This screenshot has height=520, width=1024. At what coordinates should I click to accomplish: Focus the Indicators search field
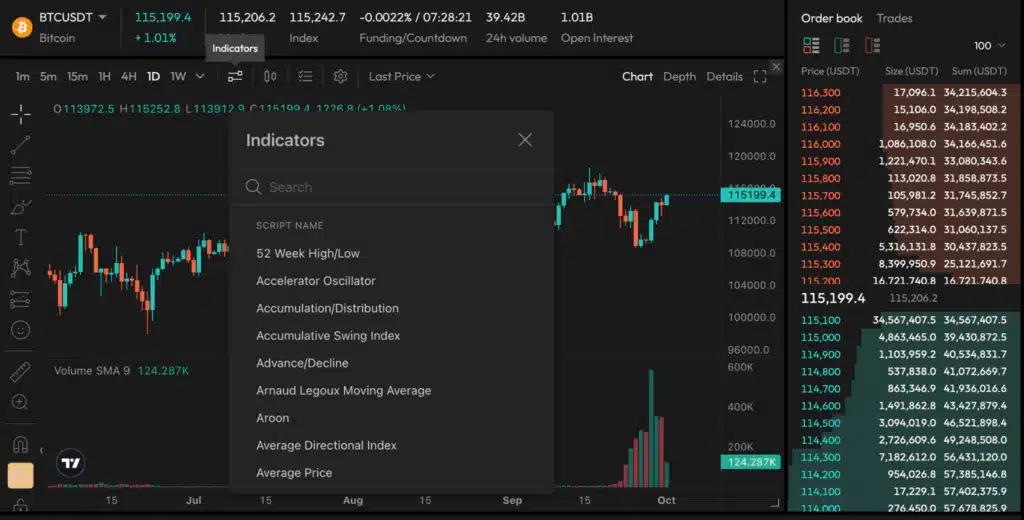[392, 187]
